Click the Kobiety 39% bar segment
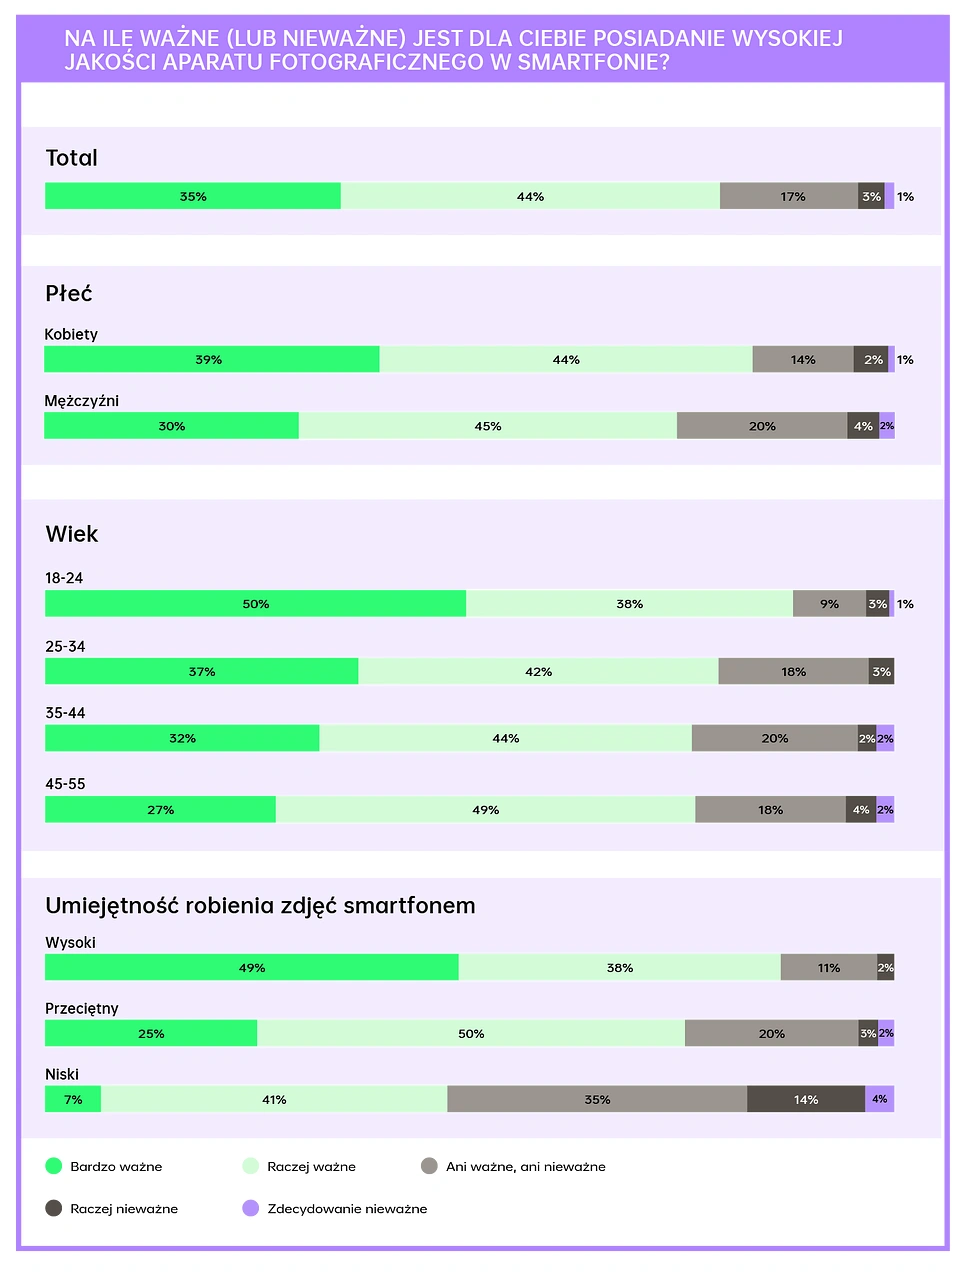Image resolution: width=960 pixels, height=1279 pixels. coord(212,359)
